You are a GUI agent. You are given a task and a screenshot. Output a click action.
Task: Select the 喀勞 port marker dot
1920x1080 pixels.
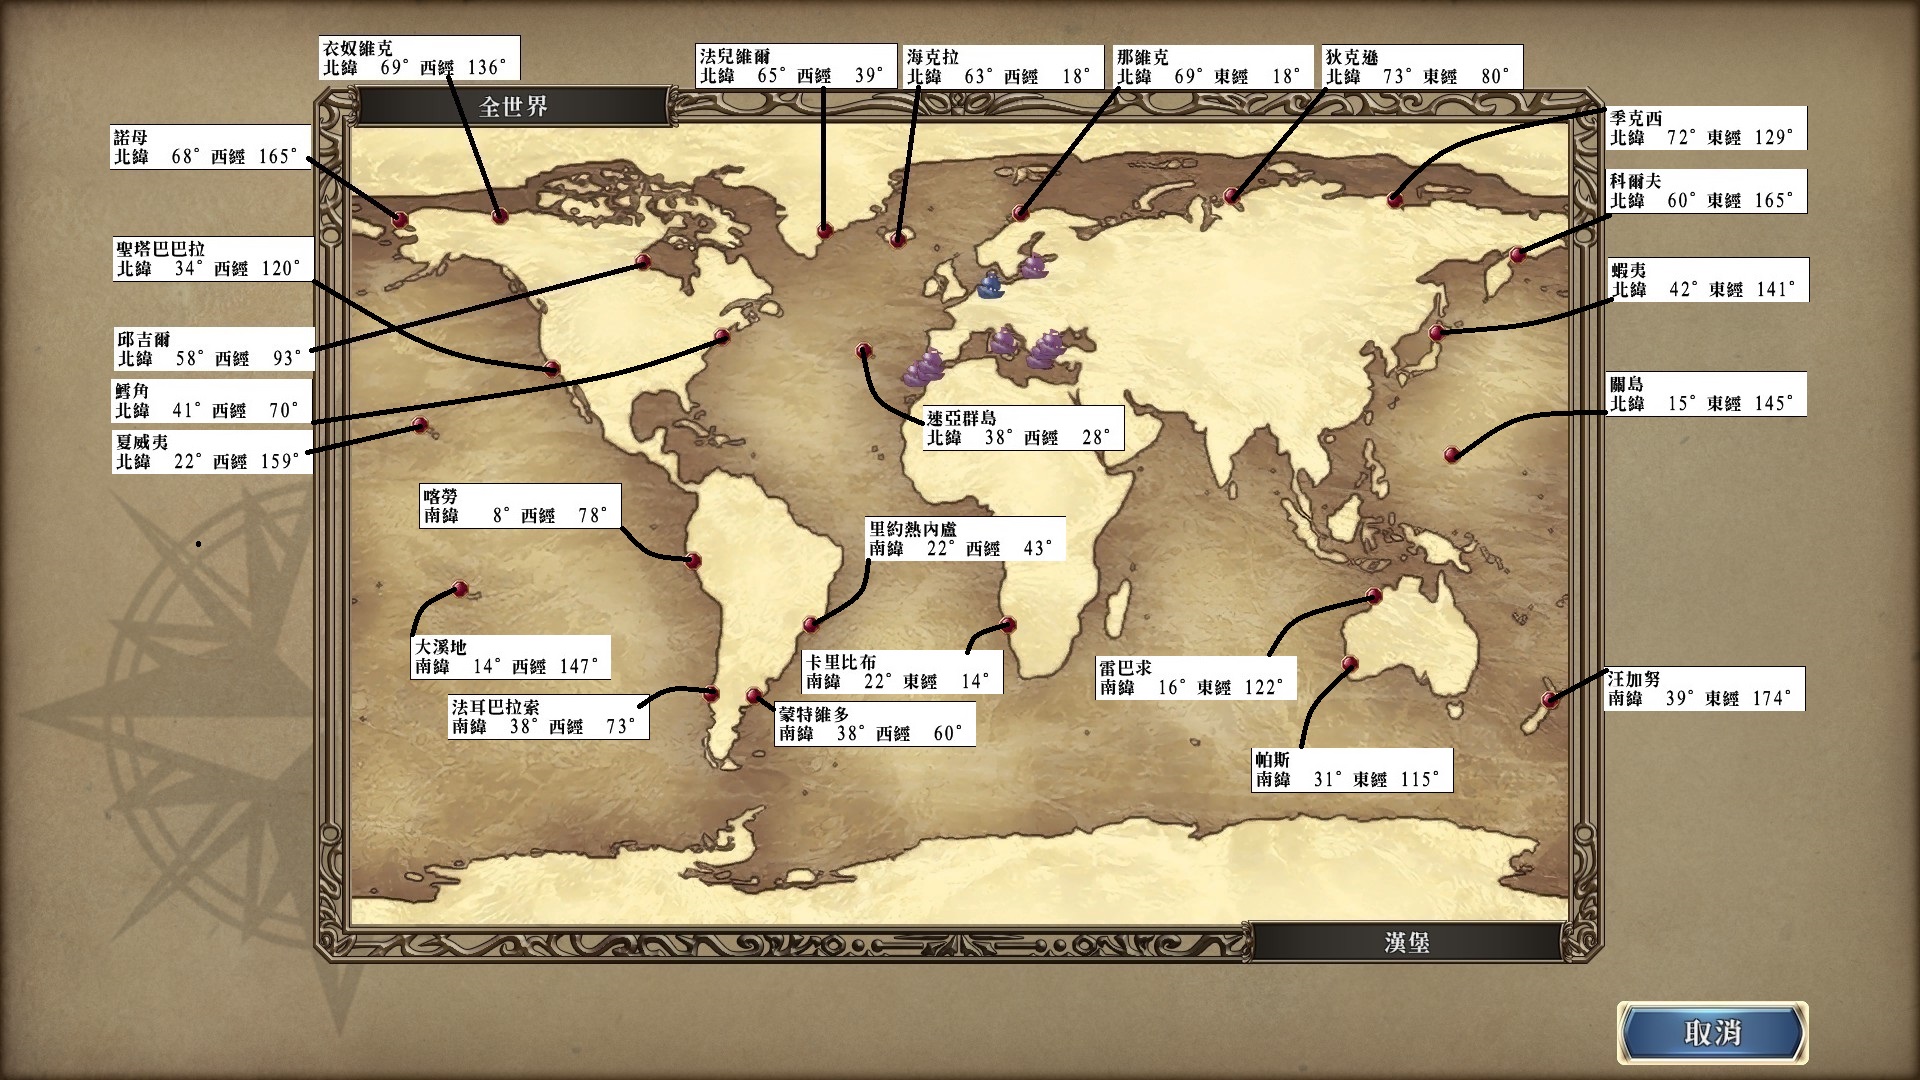pyautogui.click(x=692, y=561)
